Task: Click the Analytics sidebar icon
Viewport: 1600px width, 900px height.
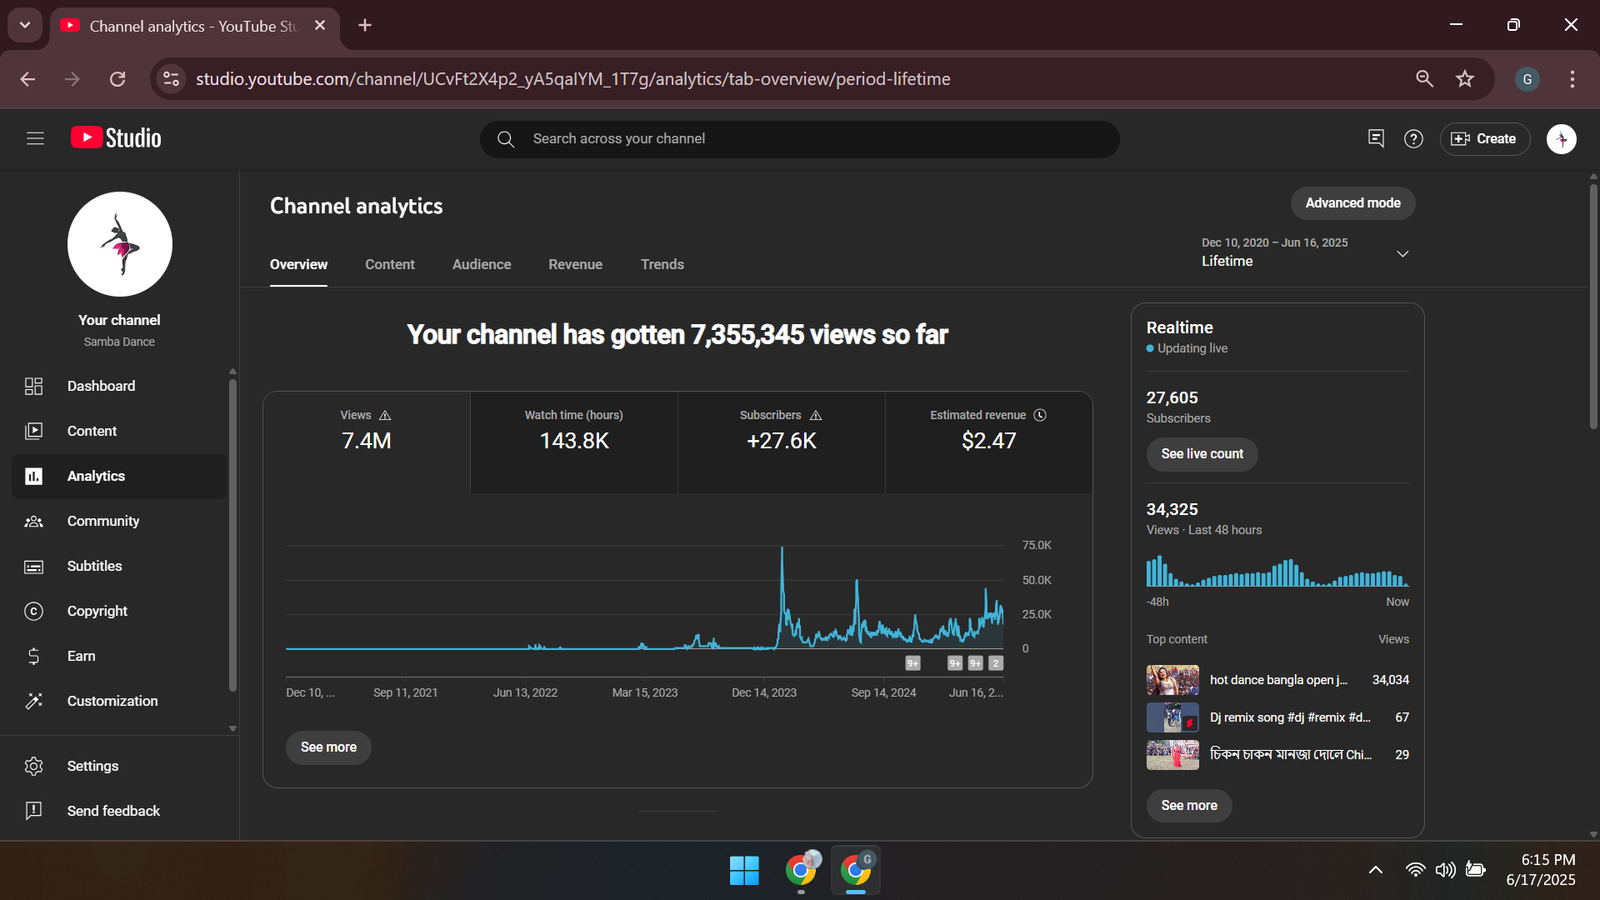Action: tap(34, 476)
